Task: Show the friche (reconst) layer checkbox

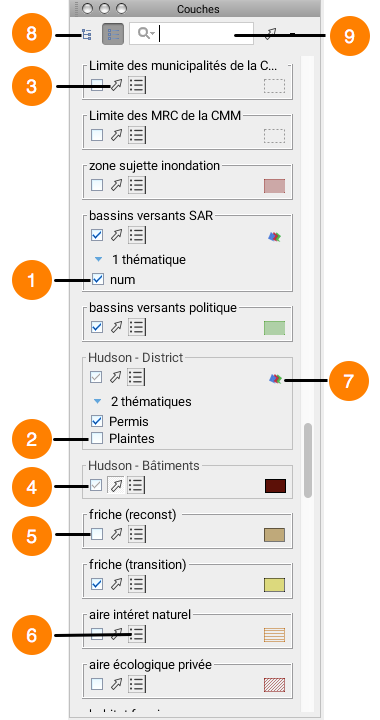Action: pos(97,534)
